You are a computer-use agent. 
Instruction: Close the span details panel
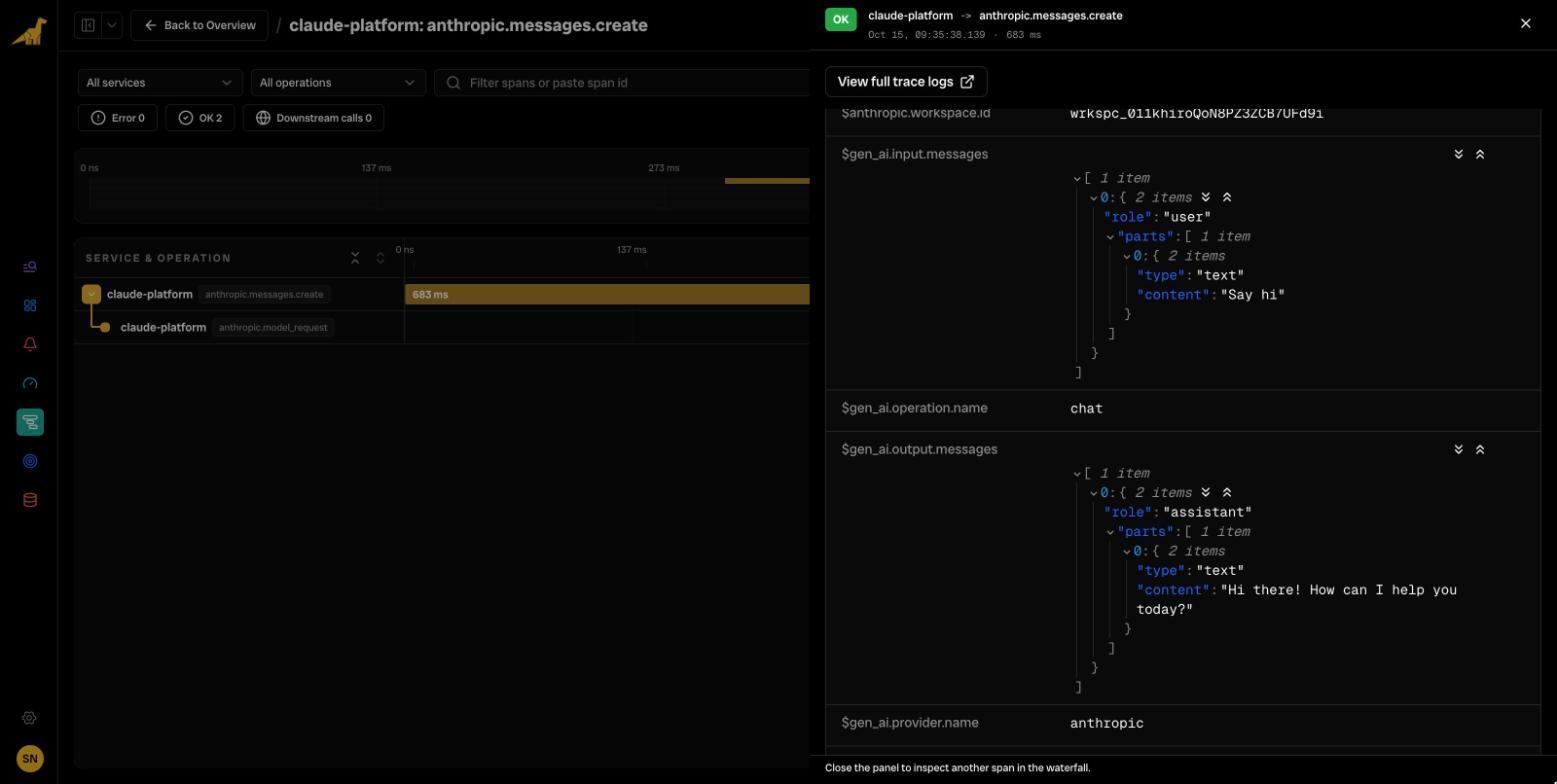(1525, 23)
